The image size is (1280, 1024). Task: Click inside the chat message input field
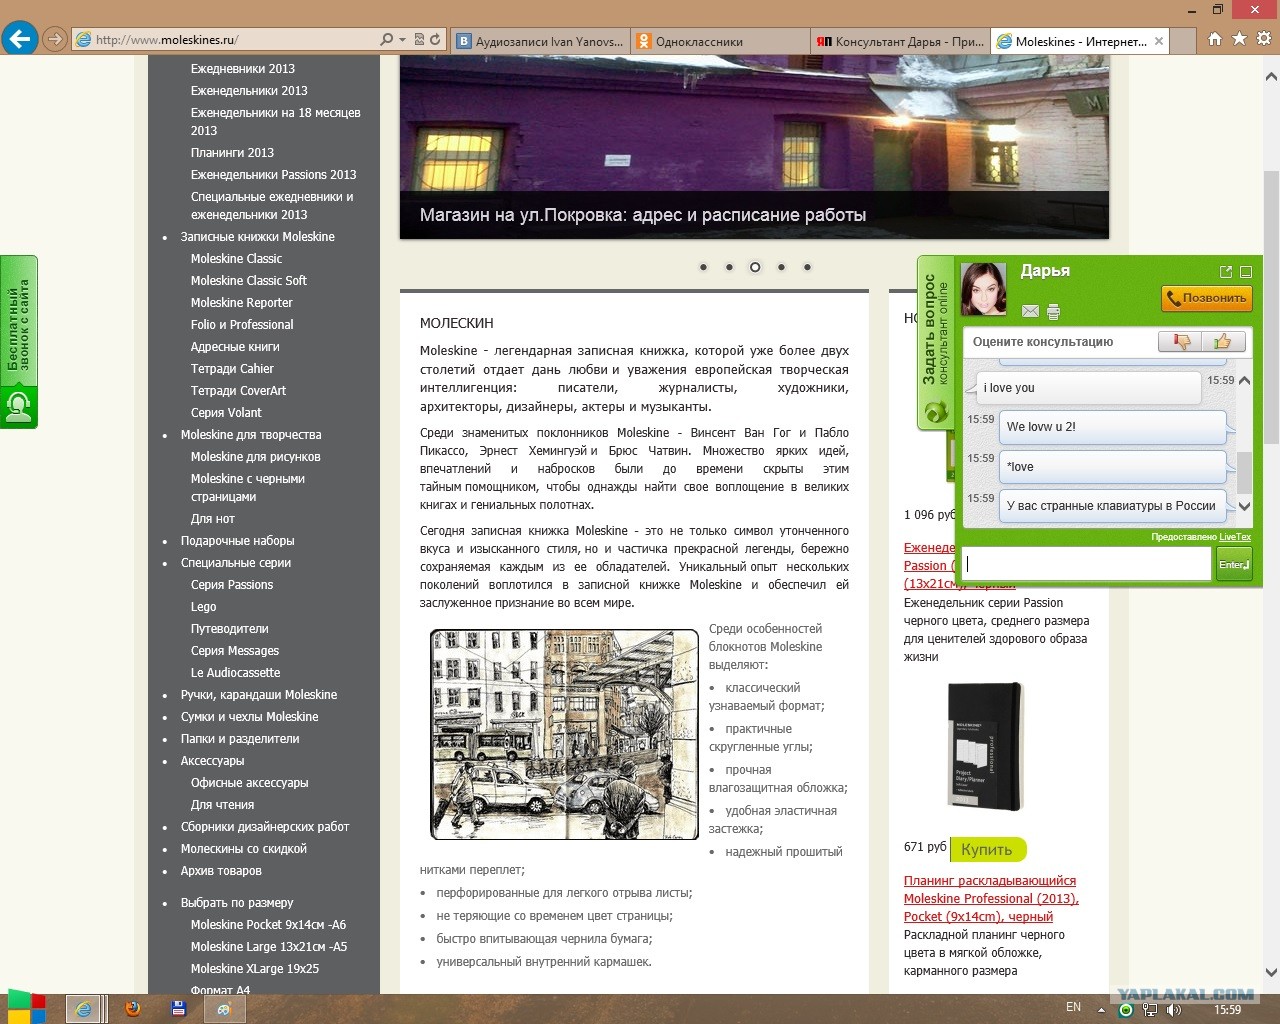coord(1086,564)
